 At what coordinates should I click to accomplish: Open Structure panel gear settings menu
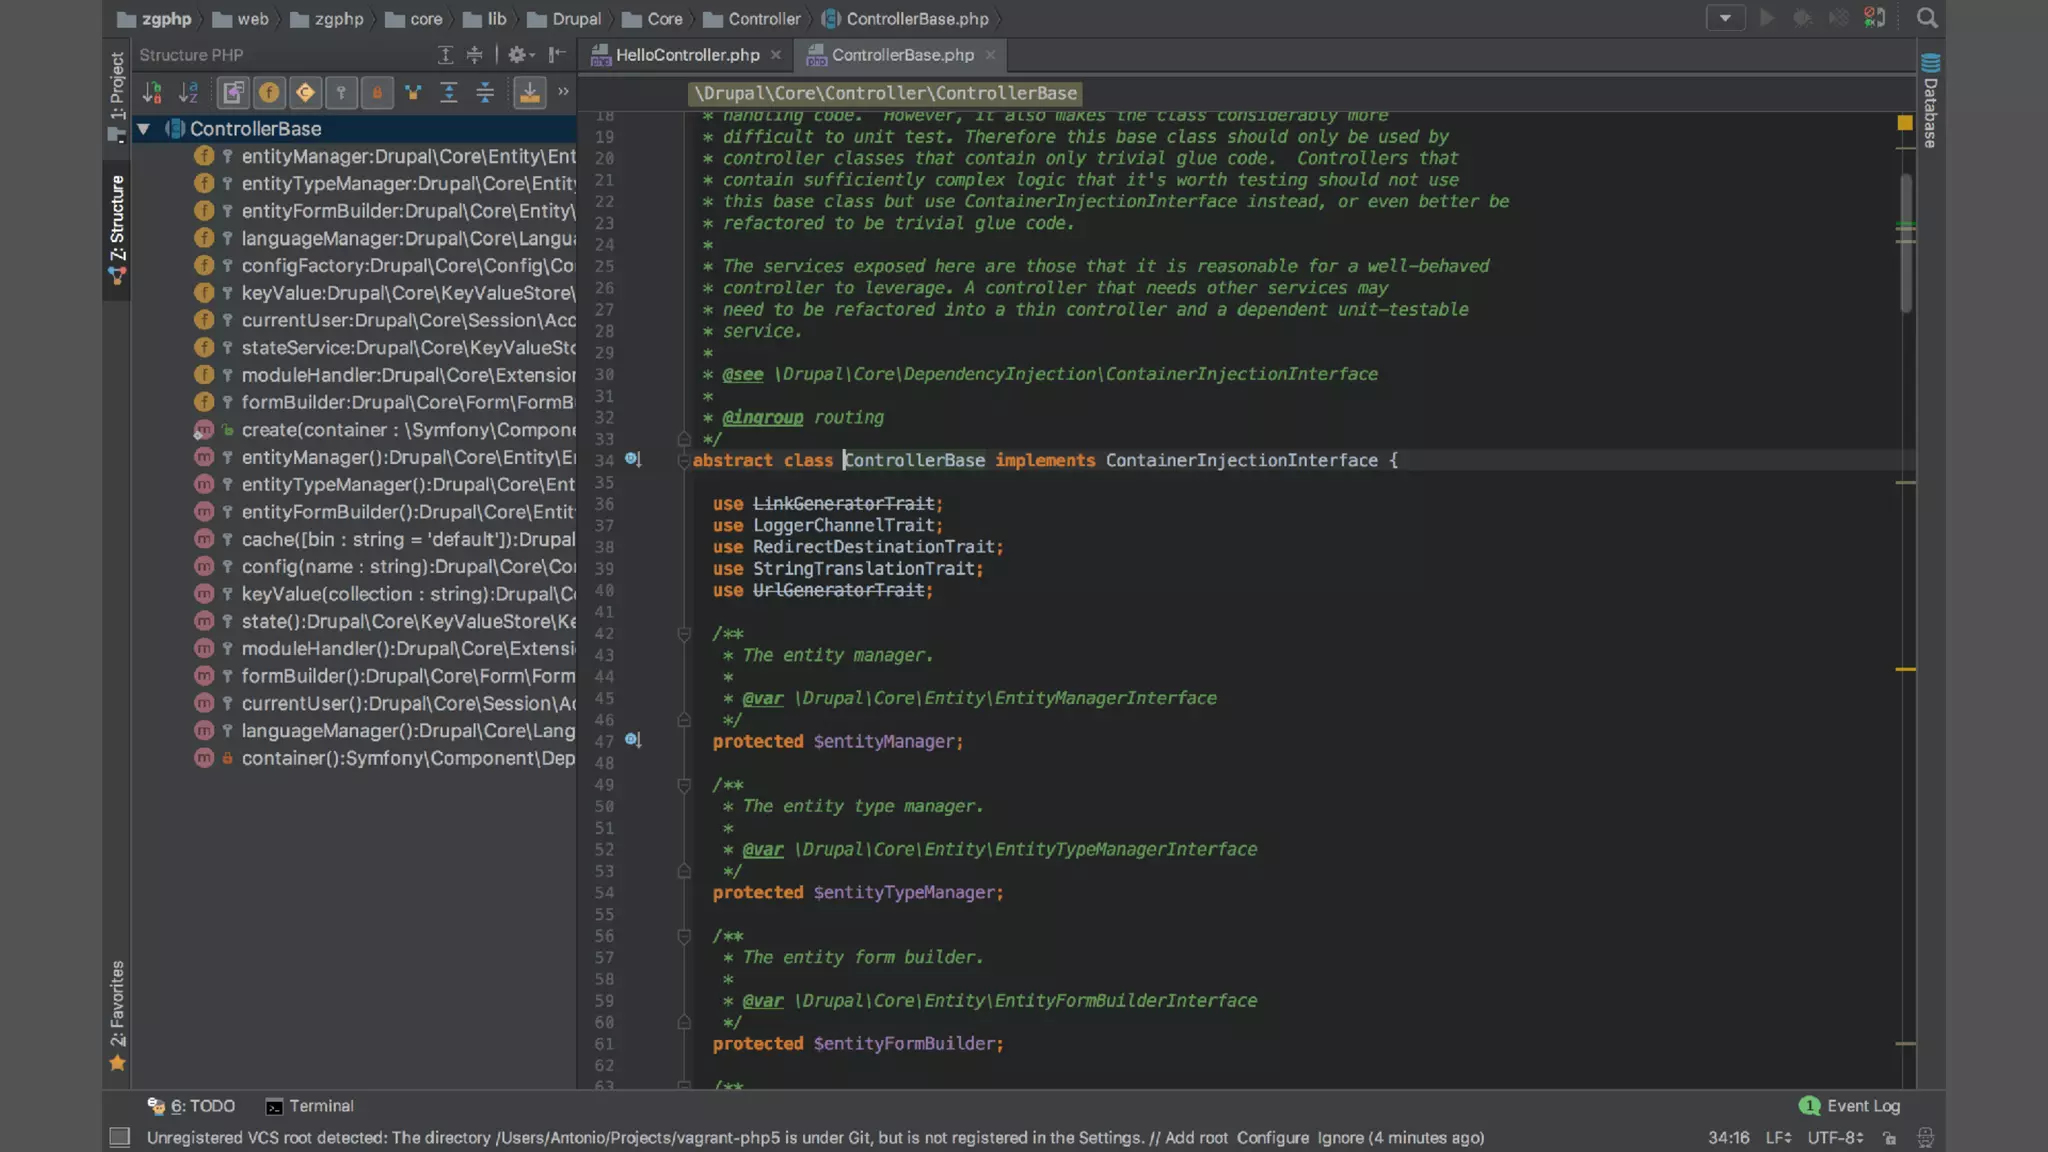click(517, 55)
